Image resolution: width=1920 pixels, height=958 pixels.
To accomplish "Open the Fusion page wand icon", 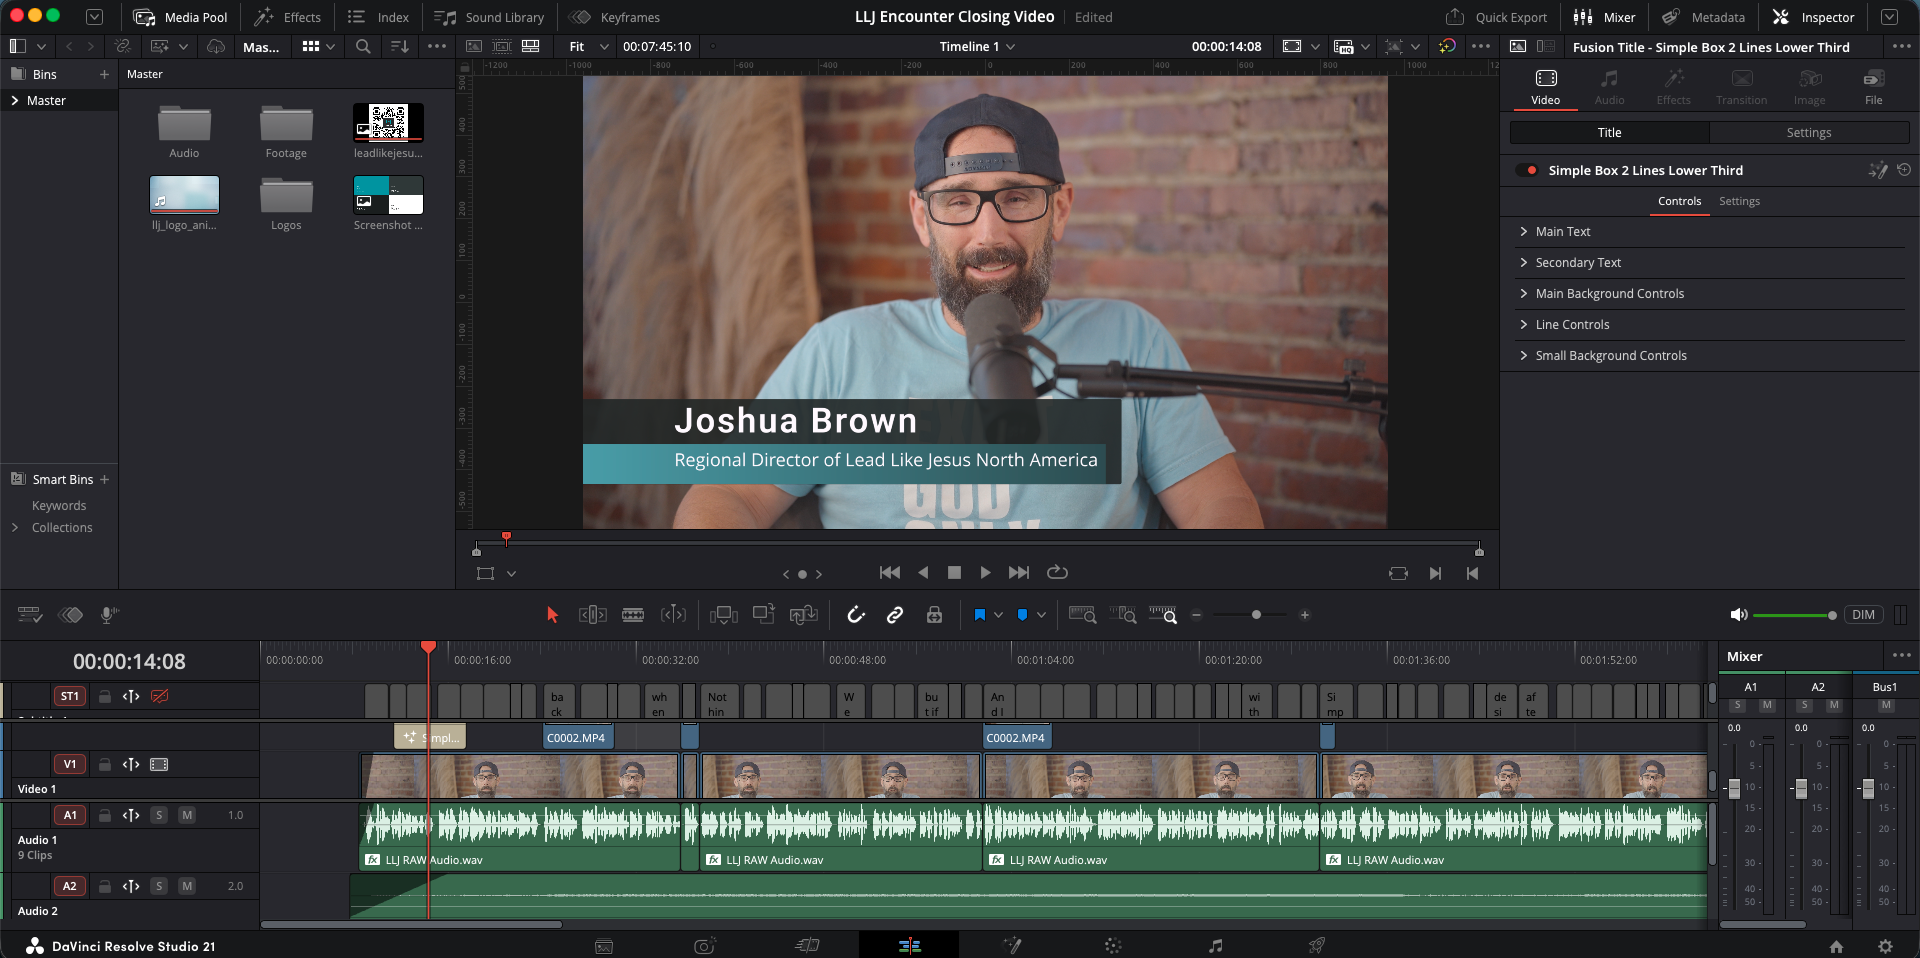I will [1012, 946].
